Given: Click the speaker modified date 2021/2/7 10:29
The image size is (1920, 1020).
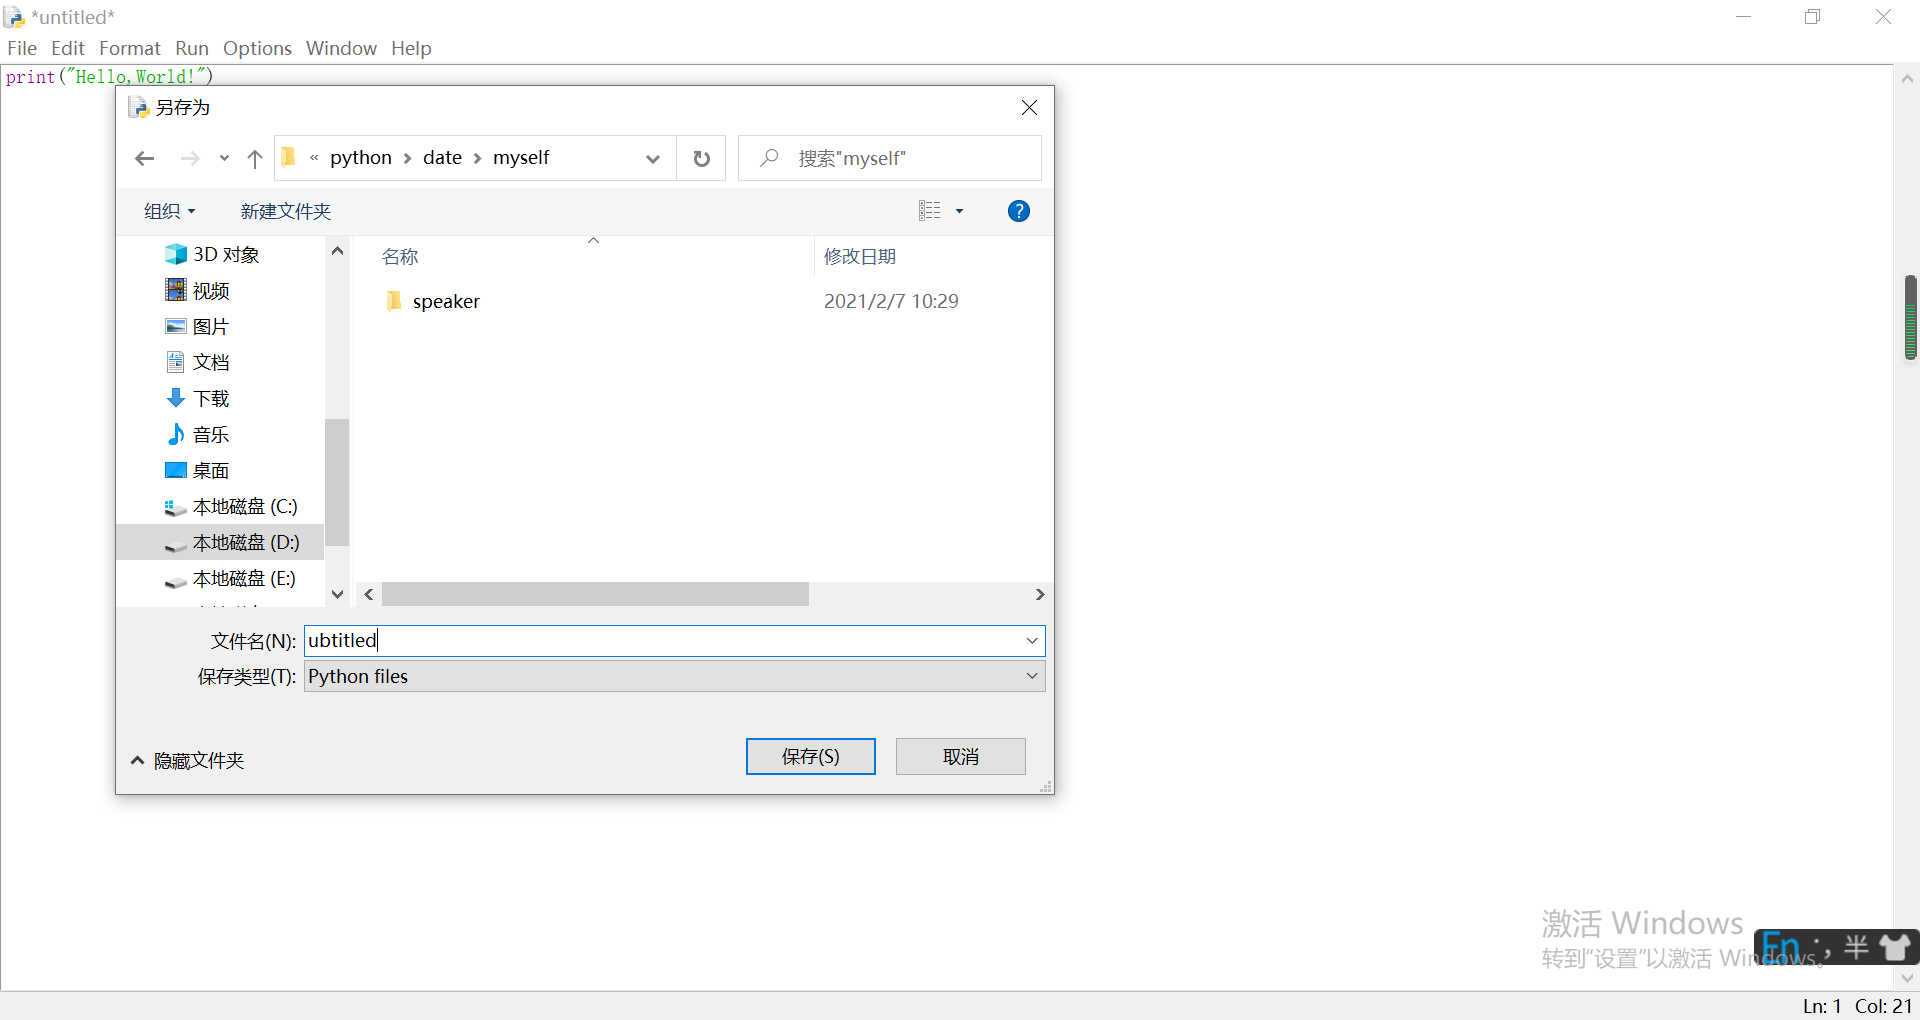Looking at the screenshot, I should click(891, 301).
